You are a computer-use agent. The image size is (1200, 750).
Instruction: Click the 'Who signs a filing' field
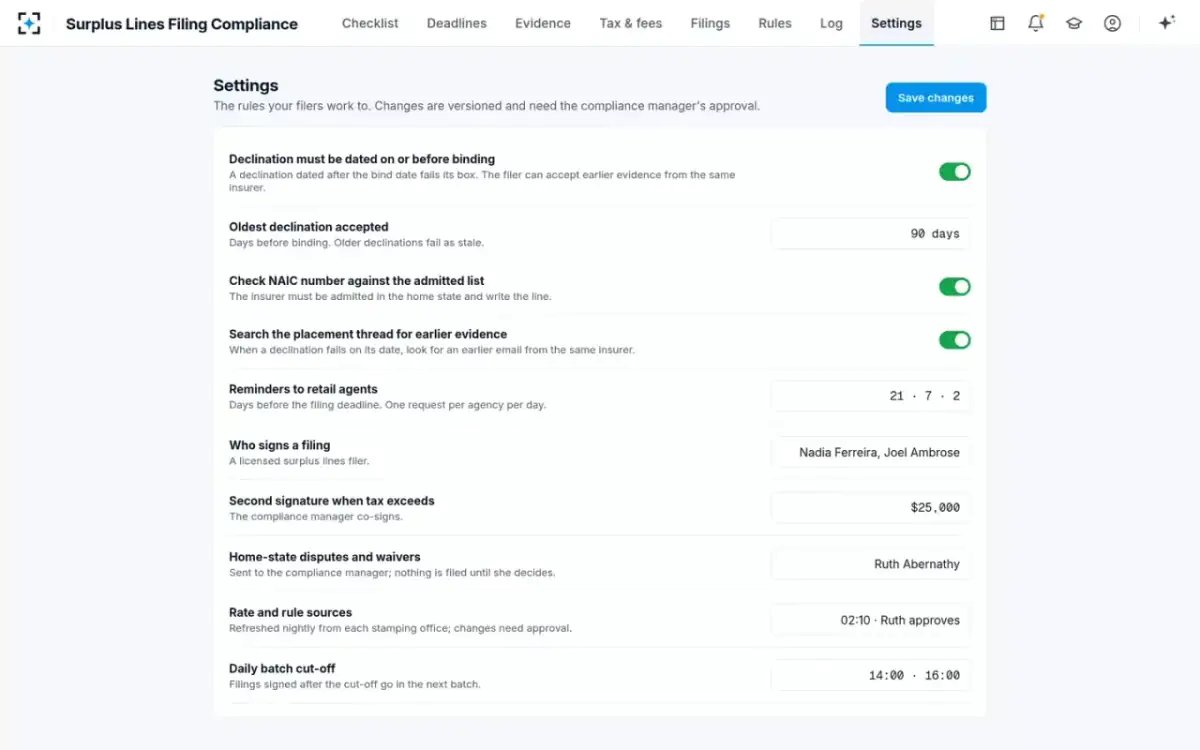click(x=870, y=452)
